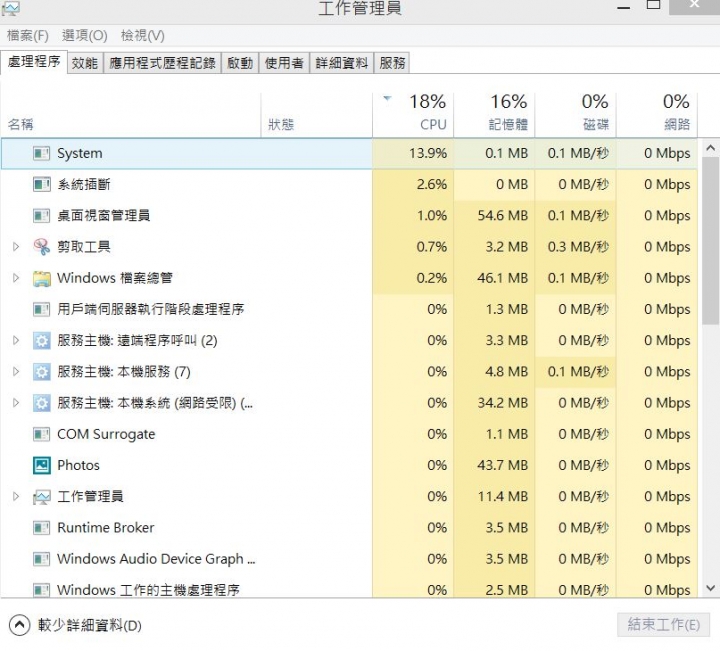The image size is (720, 651).
Task: Click the 服務主機: 本機系統 gear icon
Action: pyautogui.click(x=41, y=403)
